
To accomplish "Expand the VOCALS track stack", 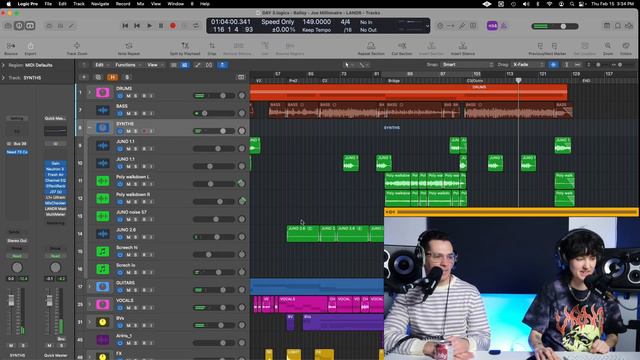I will pos(89,304).
